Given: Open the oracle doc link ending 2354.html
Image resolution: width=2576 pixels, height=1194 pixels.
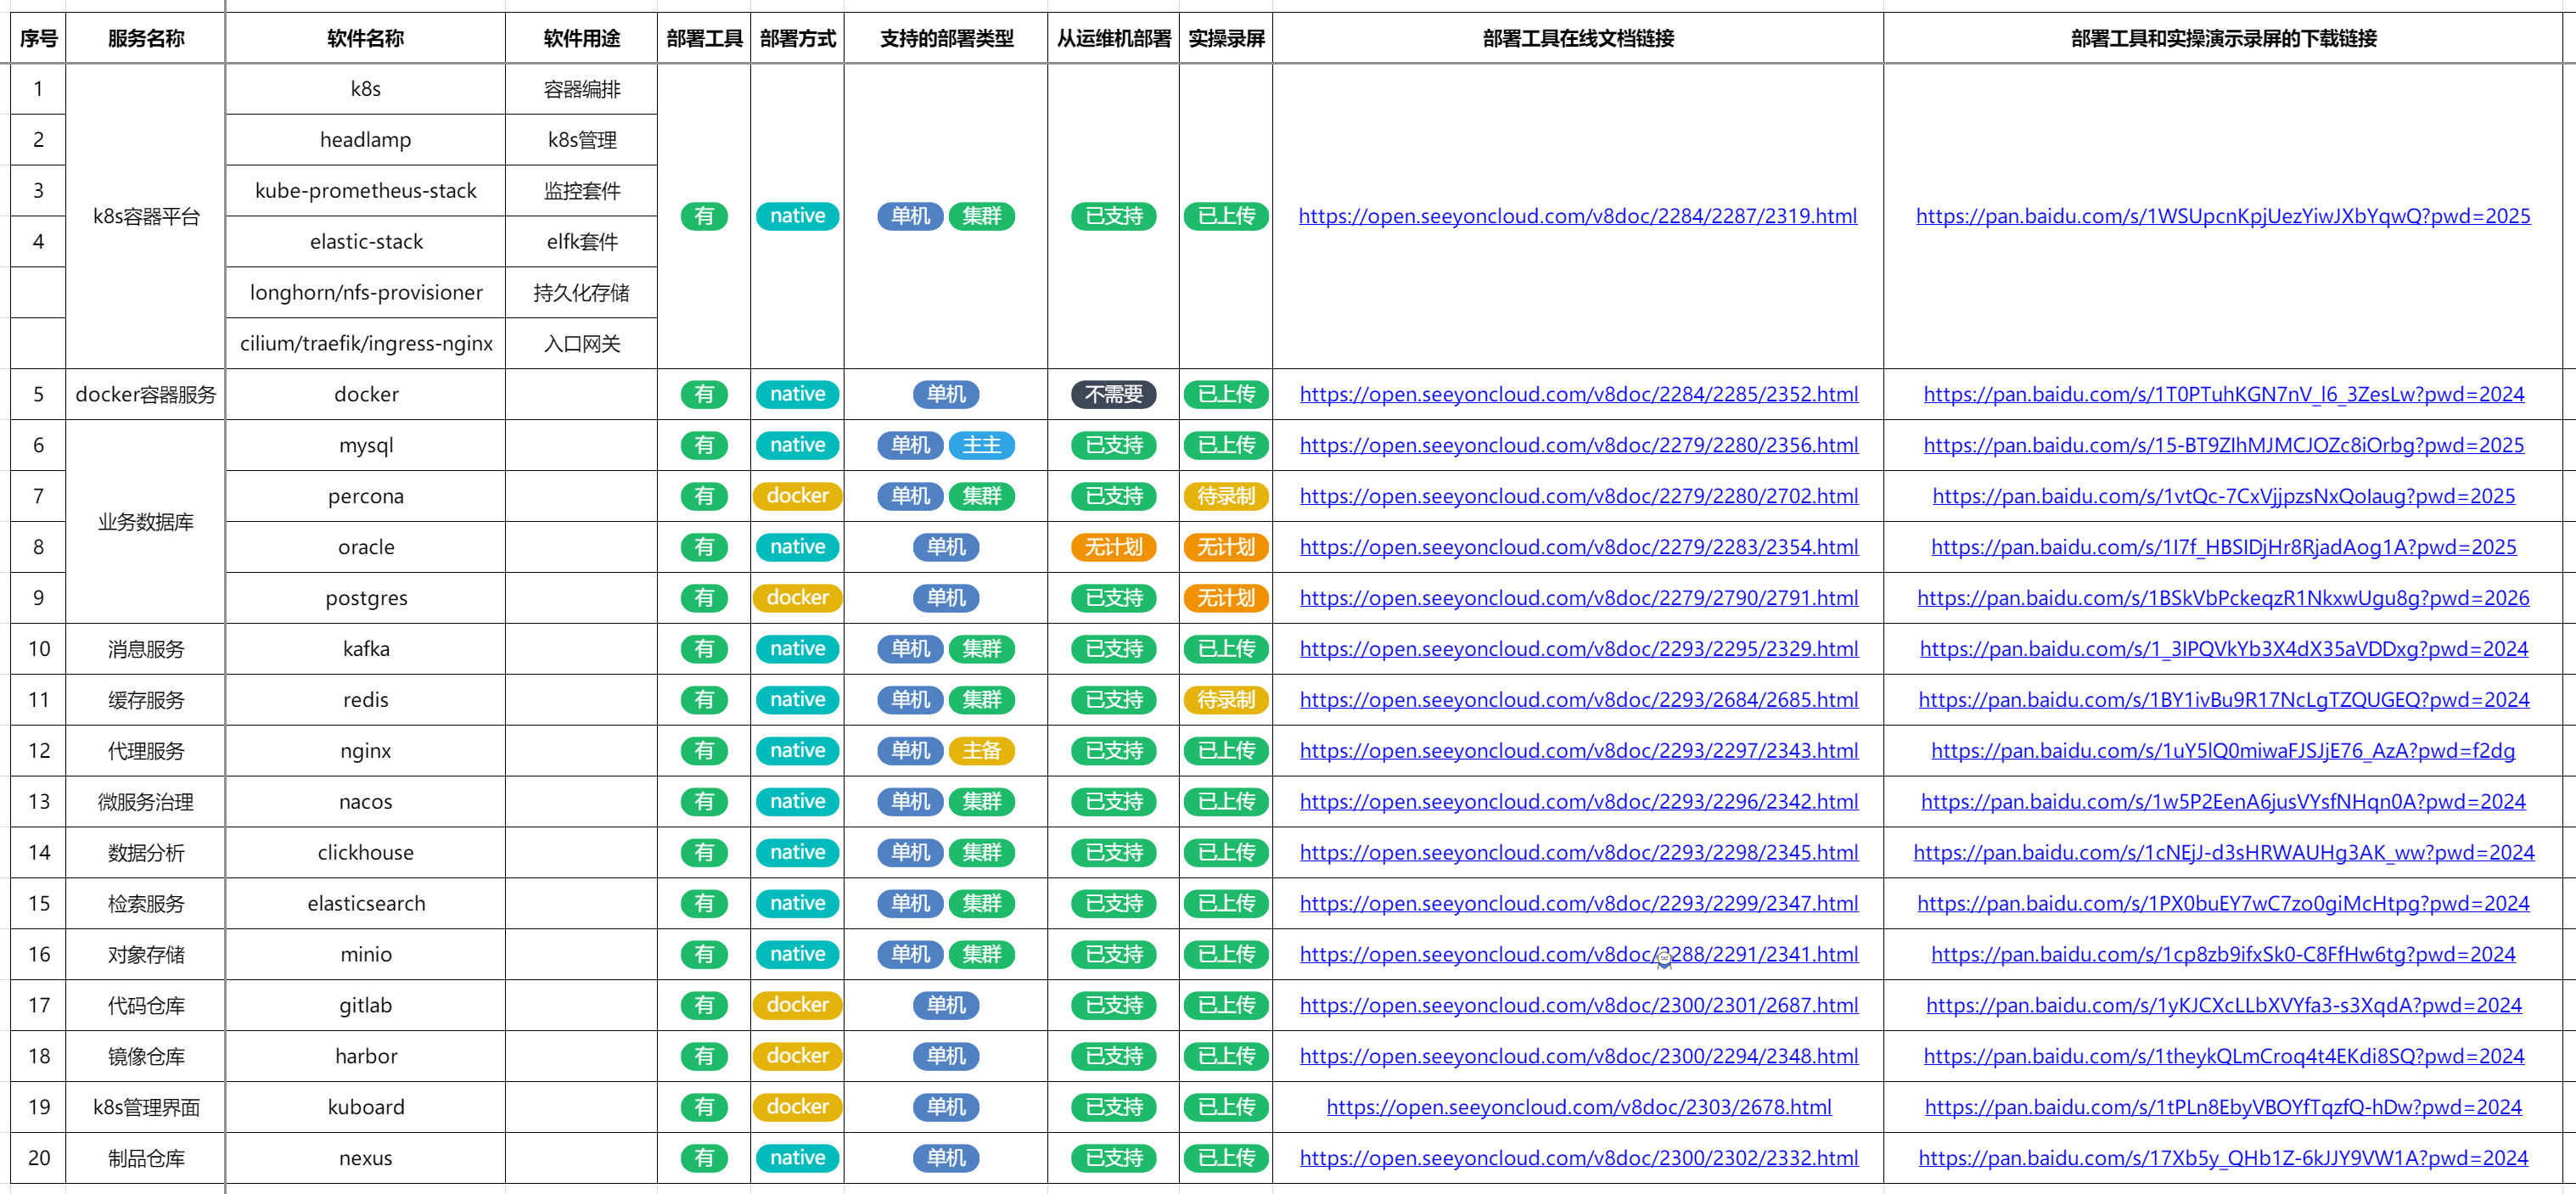Looking at the screenshot, I should click(1578, 547).
